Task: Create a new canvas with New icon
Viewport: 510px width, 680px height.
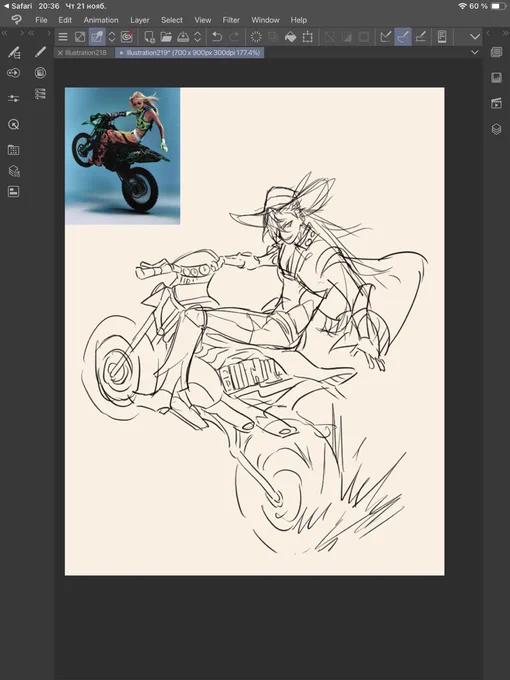Action: [x=149, y=37]
